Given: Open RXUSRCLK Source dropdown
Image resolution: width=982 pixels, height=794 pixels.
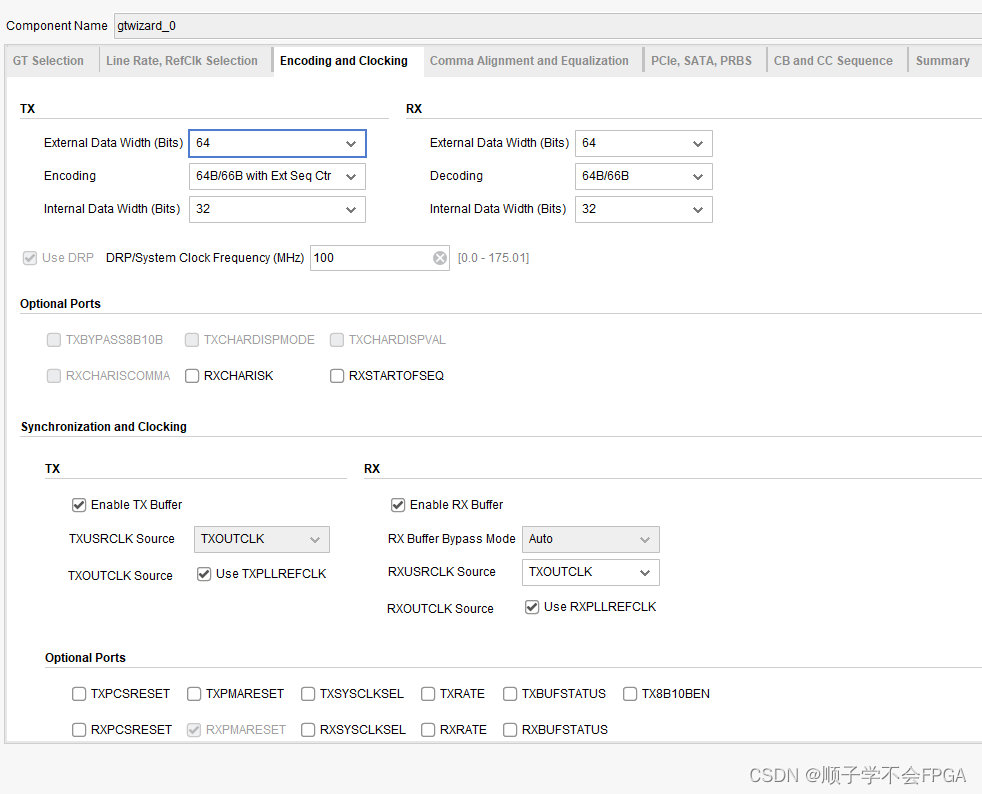Looking at the screenshot, I should click(591, 572).
